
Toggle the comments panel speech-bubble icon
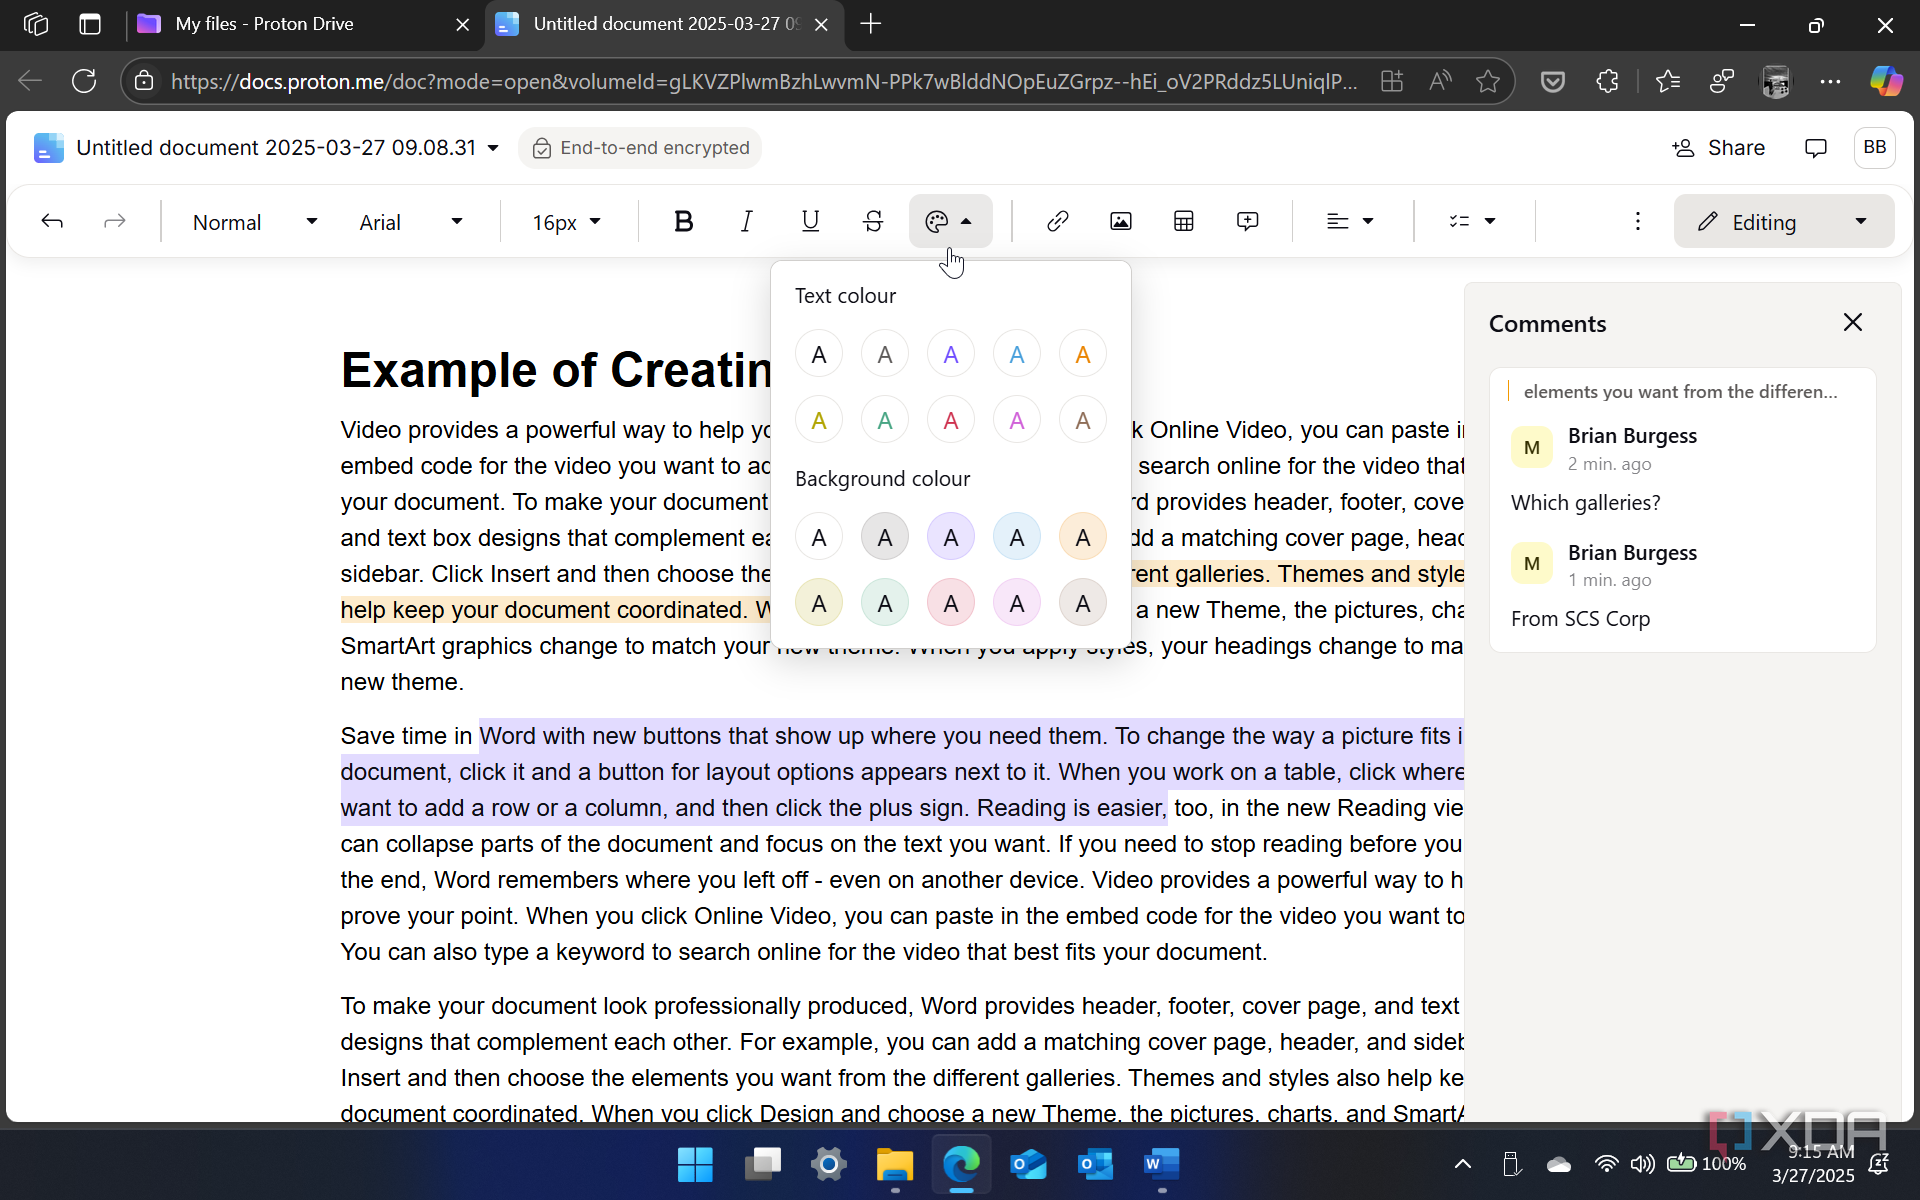click(x=1815, y=148)
